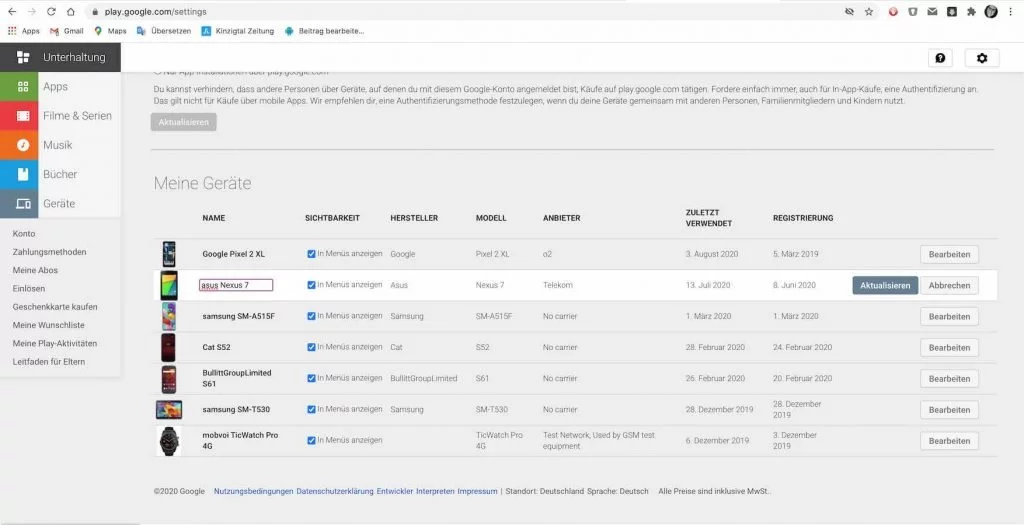Open Meine Play-Aktivitäten link
The image size is (1024, 525).
pyautogui.click(x=55, y=343)
